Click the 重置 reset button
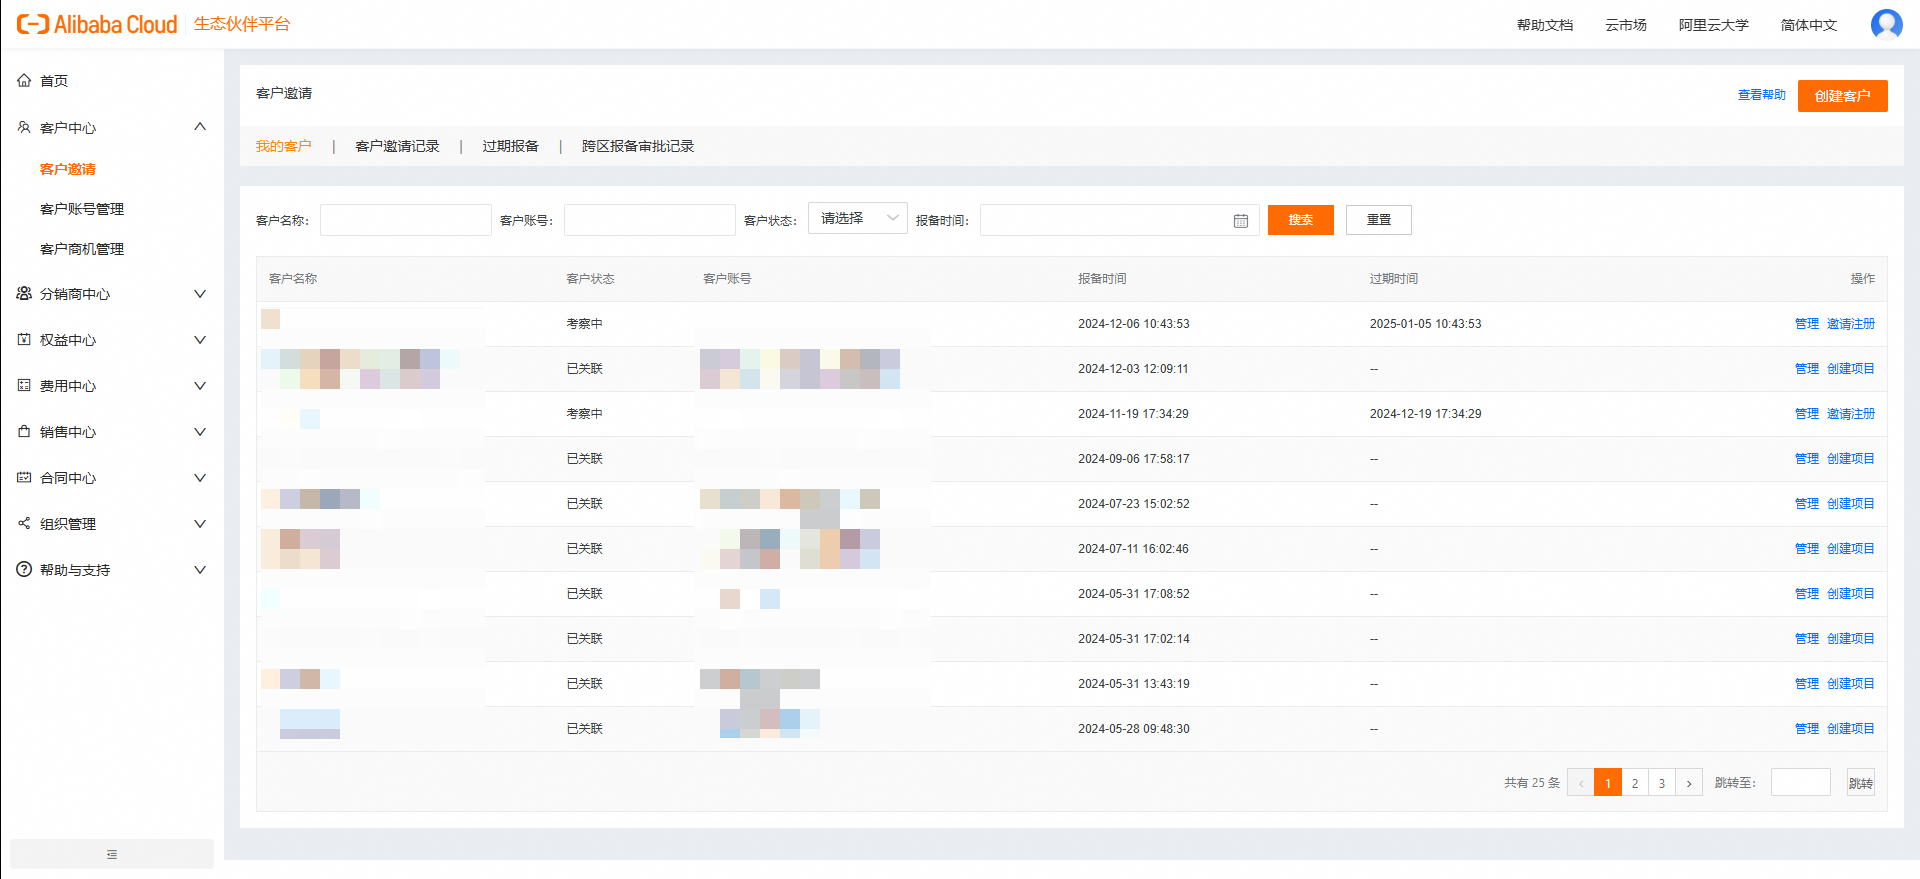The image size is (1920, 879). pos(1379,220)
